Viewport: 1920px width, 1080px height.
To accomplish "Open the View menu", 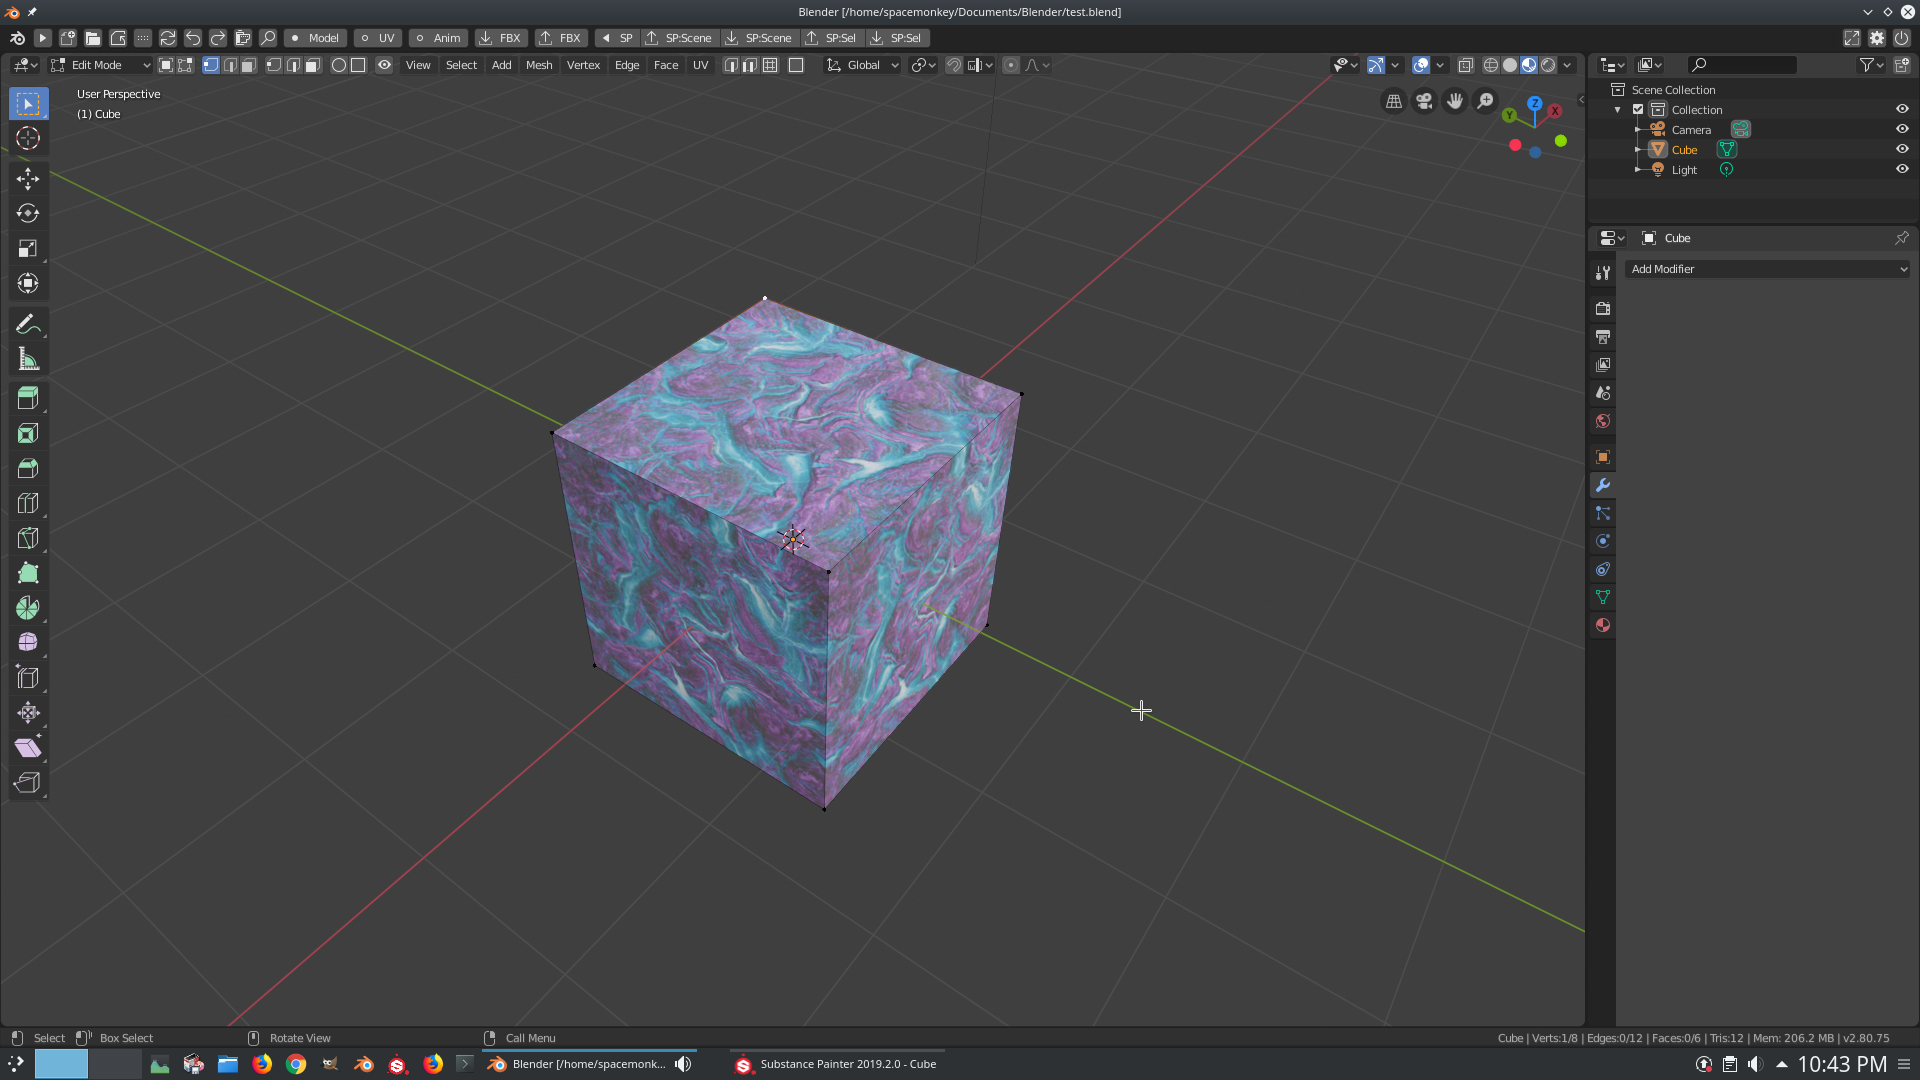I will click(418, 65).
